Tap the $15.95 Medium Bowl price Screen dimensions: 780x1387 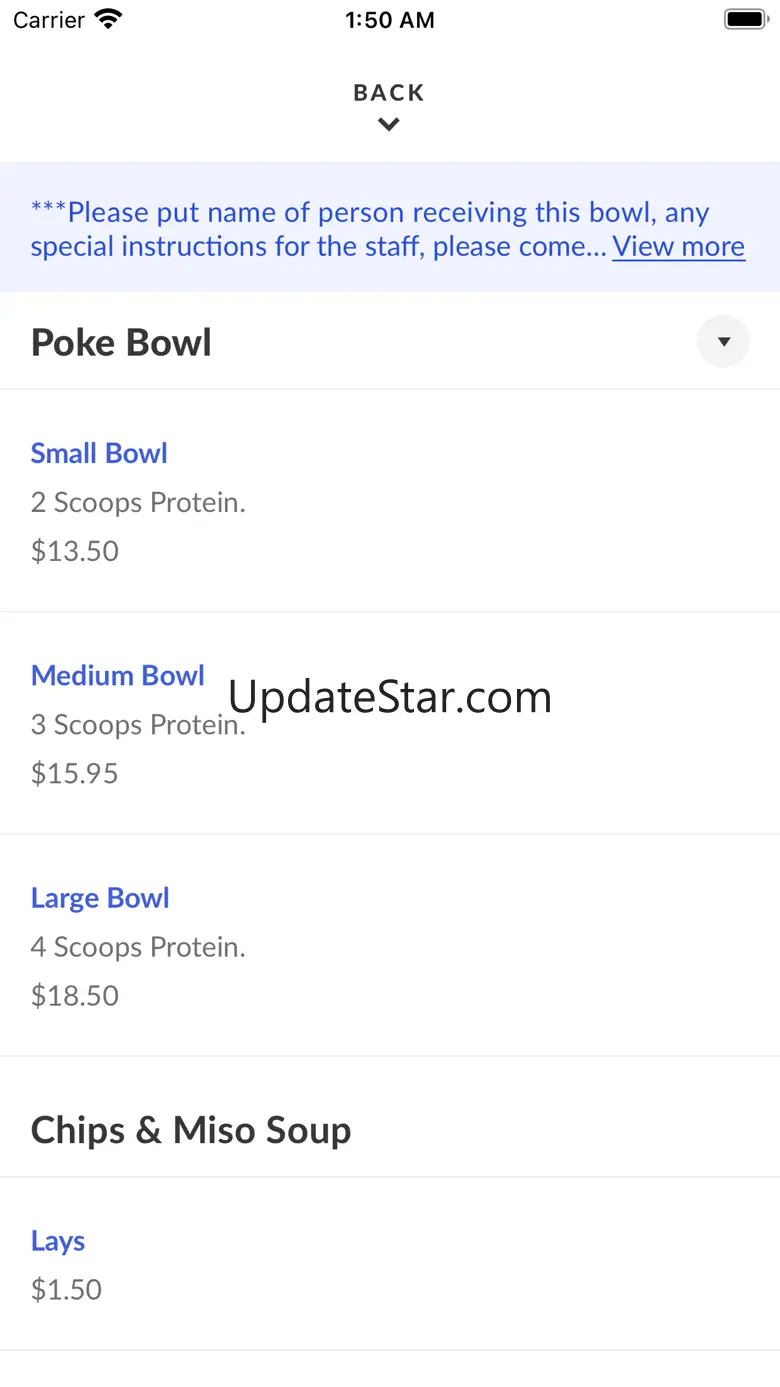click(x=75, y=773)
